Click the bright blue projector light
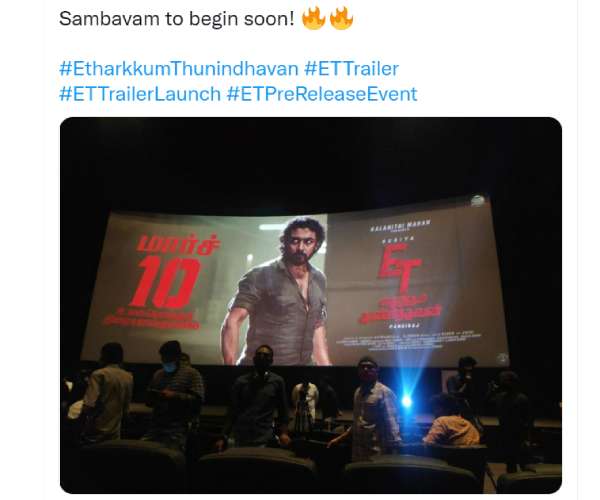The width and height of the screenshot is (600, 500). pos(406,401)
